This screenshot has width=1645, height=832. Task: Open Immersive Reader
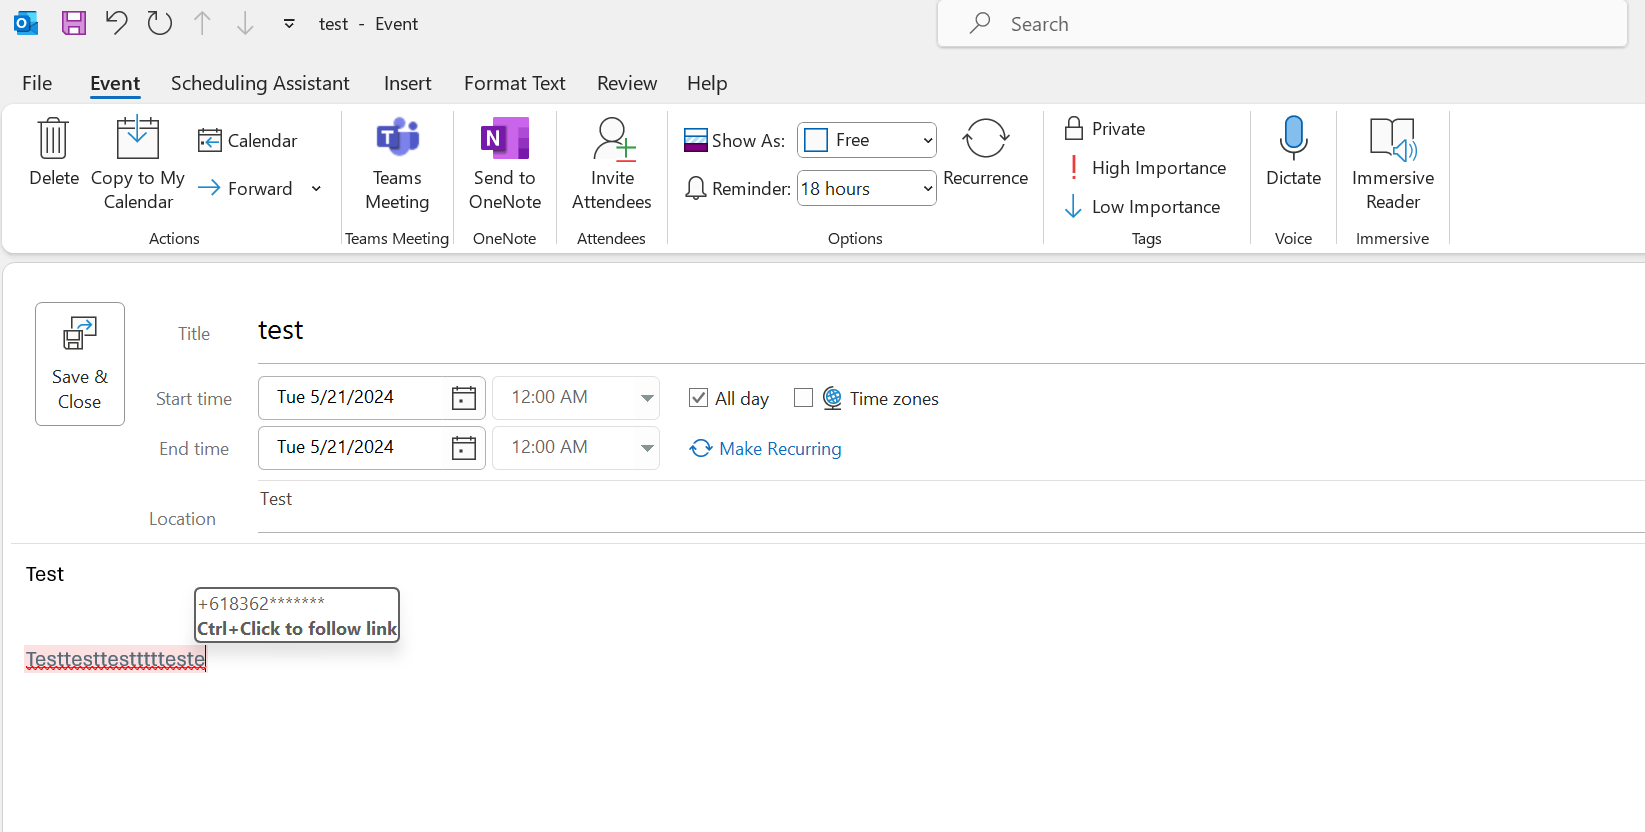click(1393, 164)
